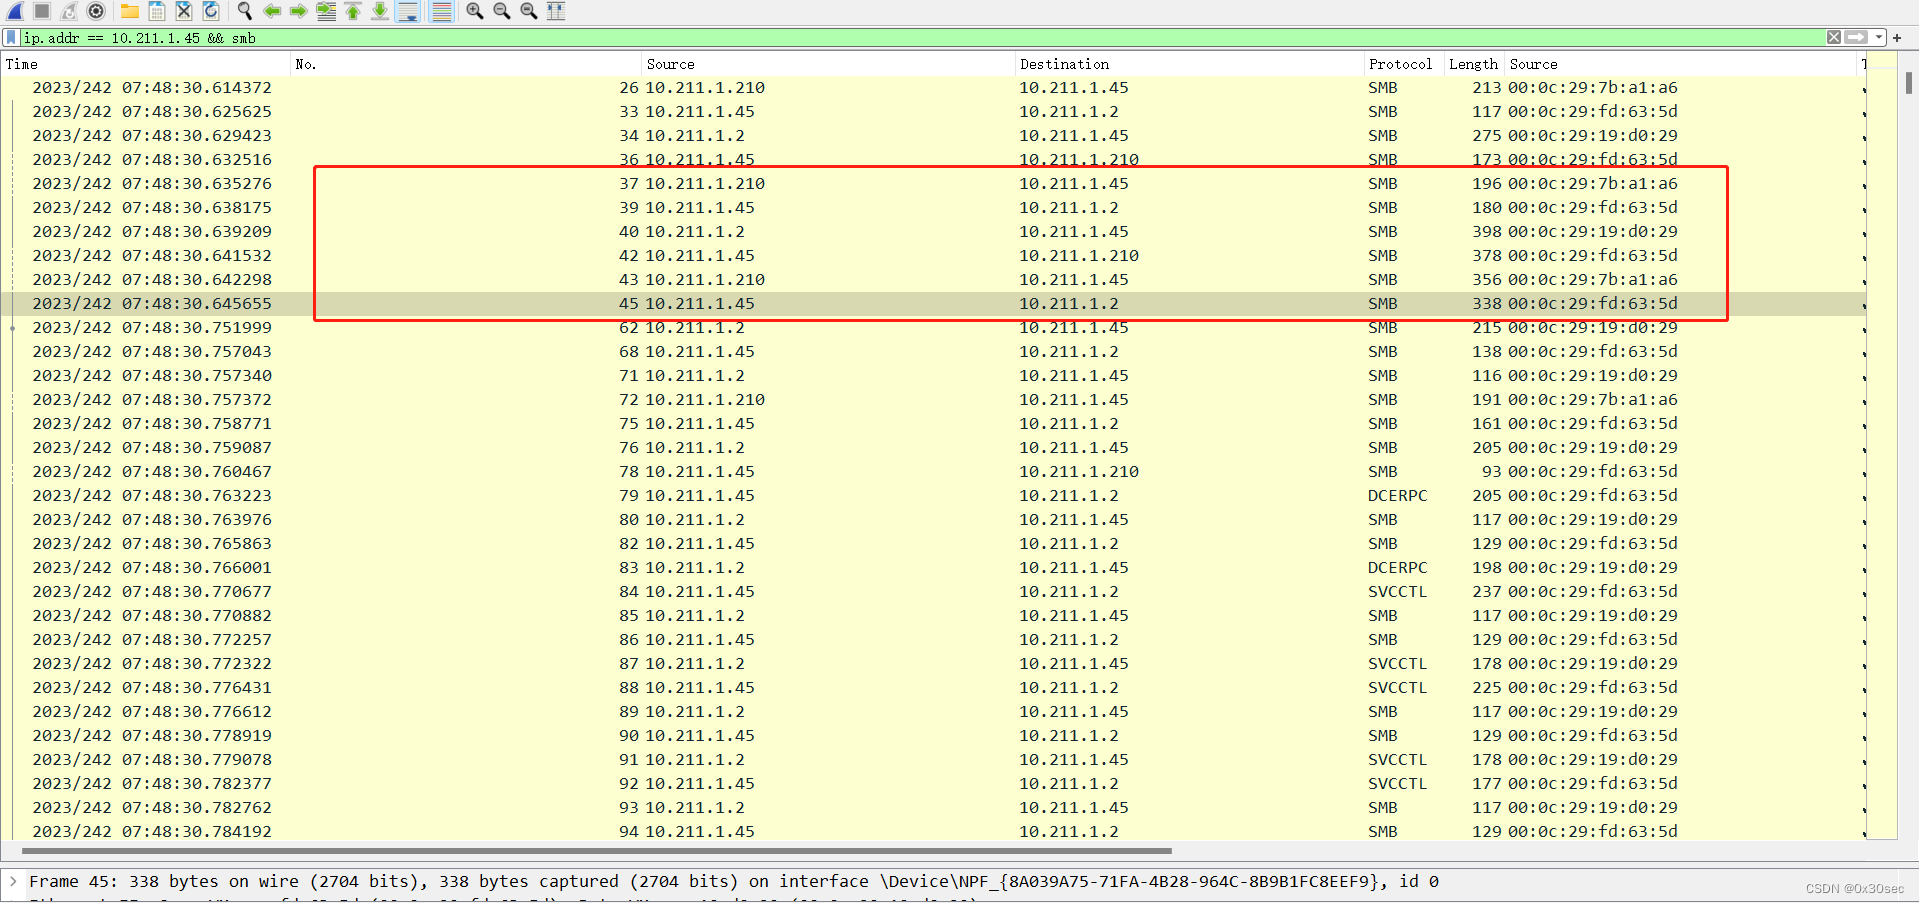
Task: Select packet 78 with length 93
Action: click(x=933, y=472)
